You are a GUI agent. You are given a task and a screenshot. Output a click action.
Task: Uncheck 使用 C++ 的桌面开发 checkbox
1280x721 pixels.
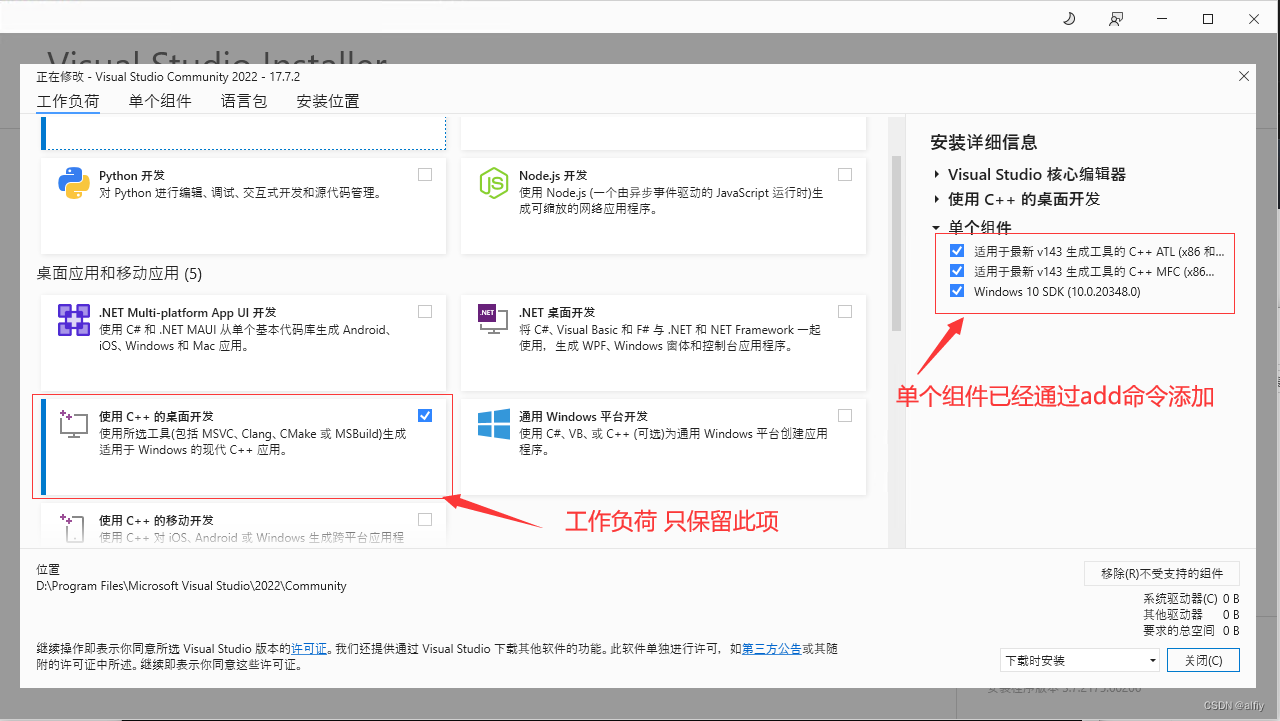point(425,415)
